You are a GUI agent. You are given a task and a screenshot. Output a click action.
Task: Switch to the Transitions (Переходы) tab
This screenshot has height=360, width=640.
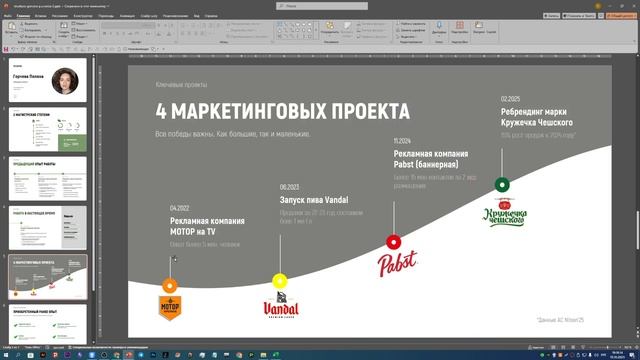pyautogui.click(x=106, y=16)
